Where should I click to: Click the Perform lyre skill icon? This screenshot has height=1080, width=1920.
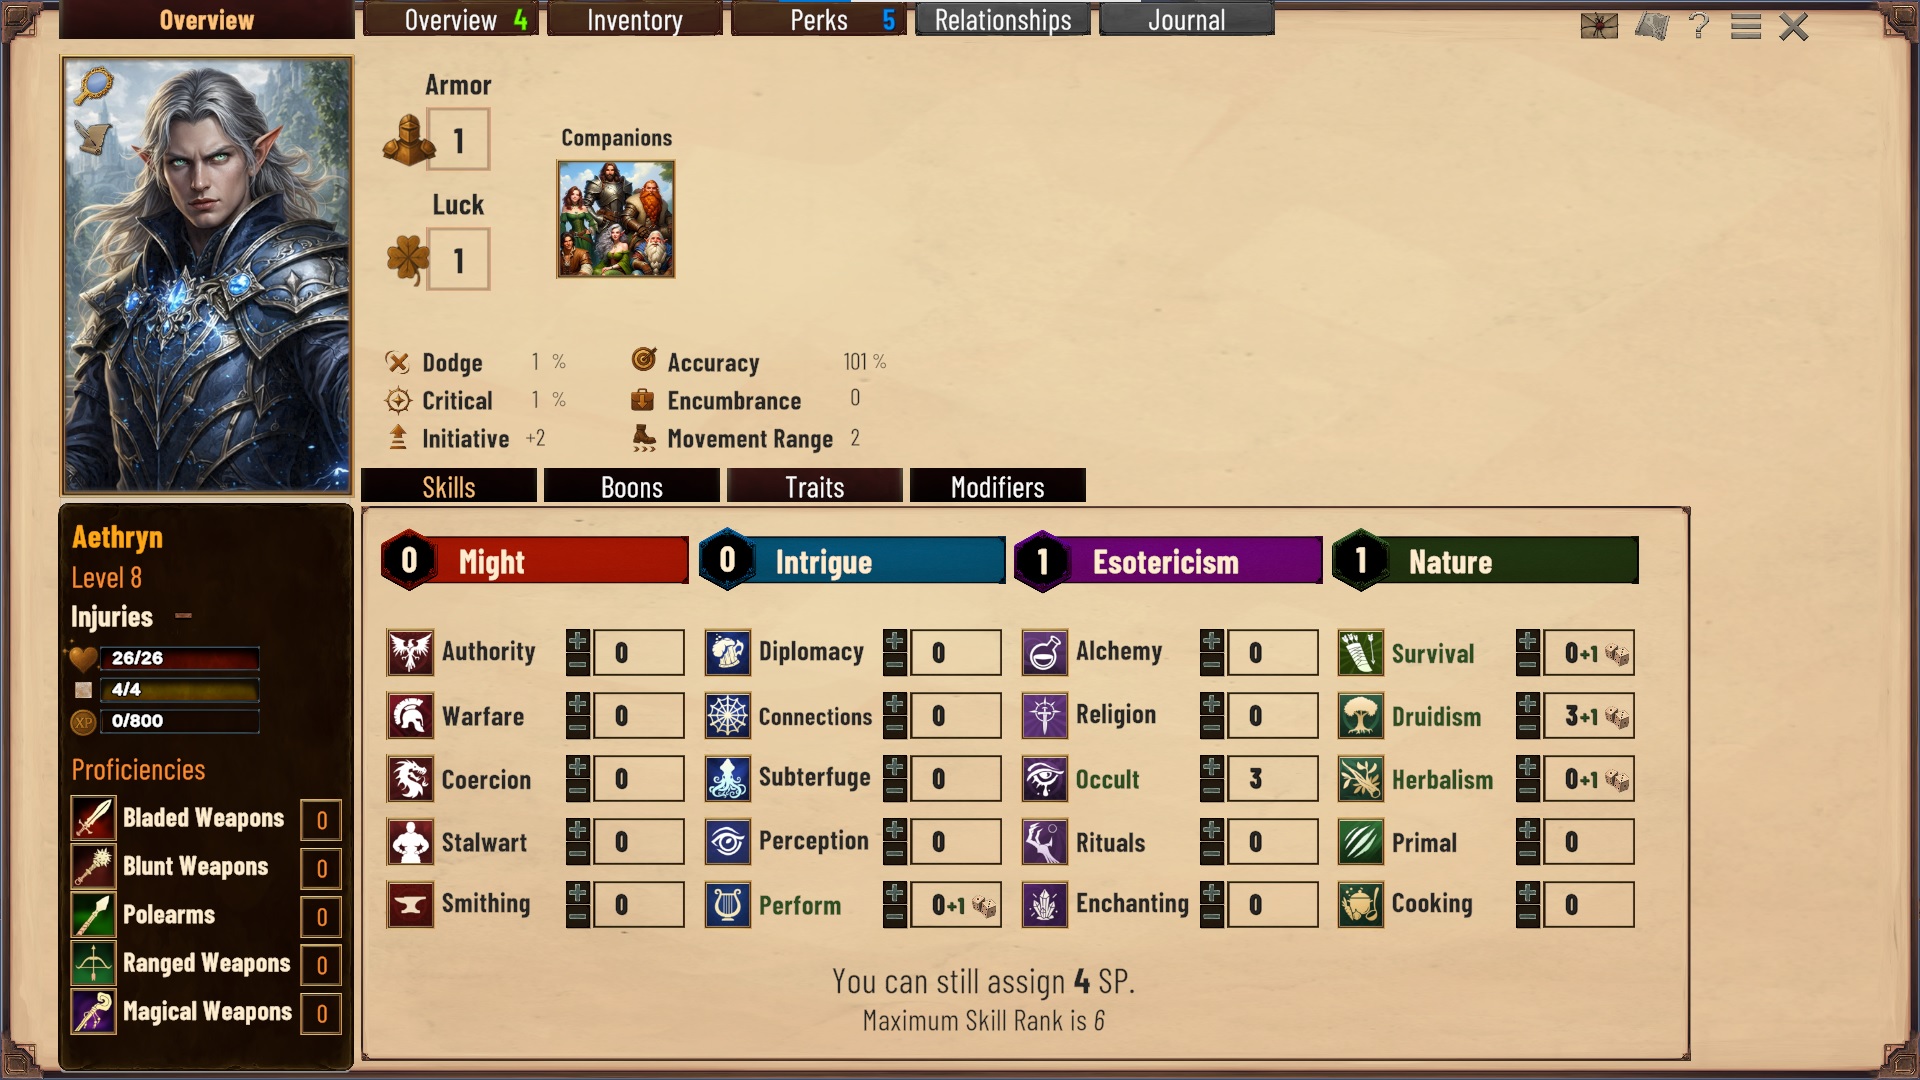click(728, 905)
